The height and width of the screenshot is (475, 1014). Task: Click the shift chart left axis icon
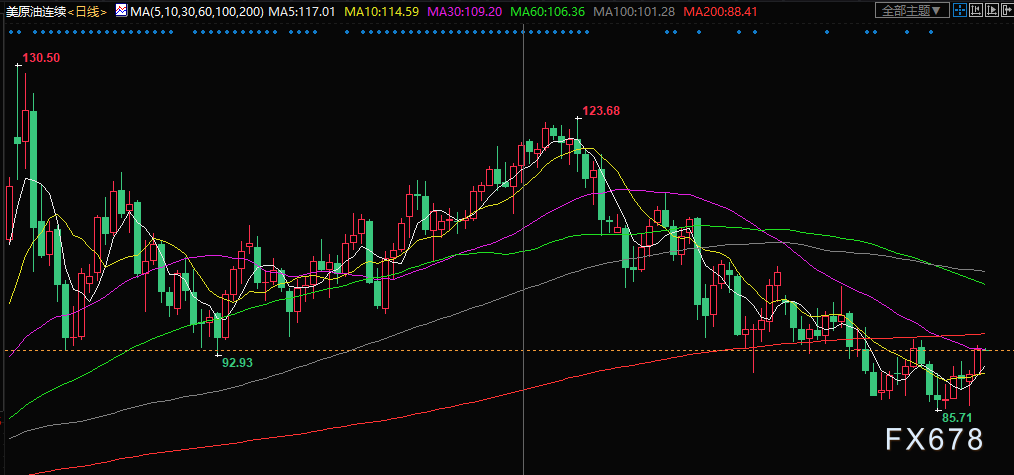pyautogui.click(x=976, y=10)
